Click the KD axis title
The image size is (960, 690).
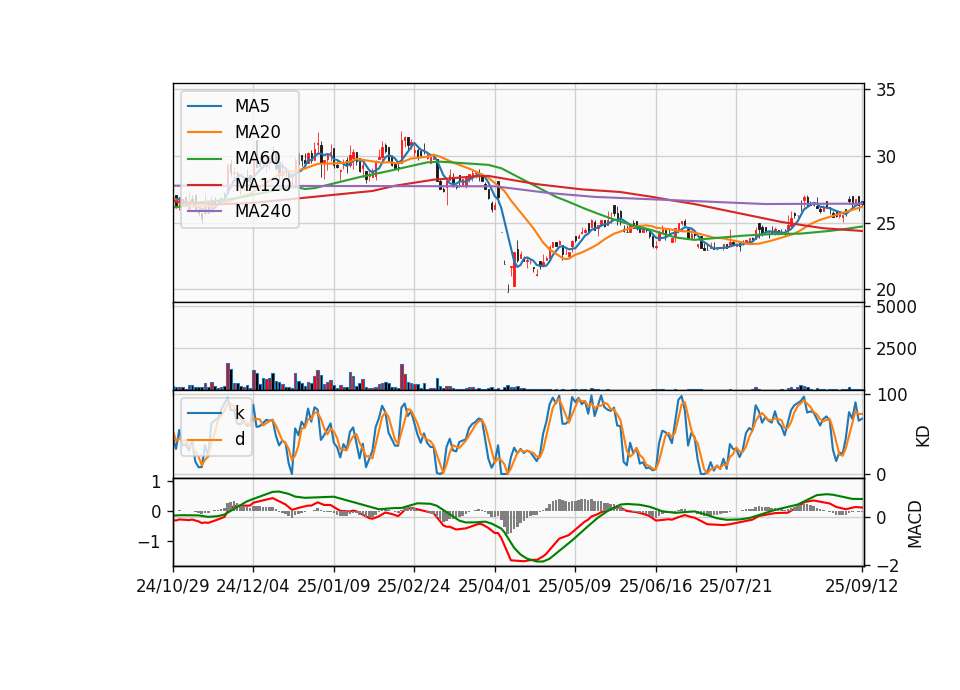[x=923, y=436]
